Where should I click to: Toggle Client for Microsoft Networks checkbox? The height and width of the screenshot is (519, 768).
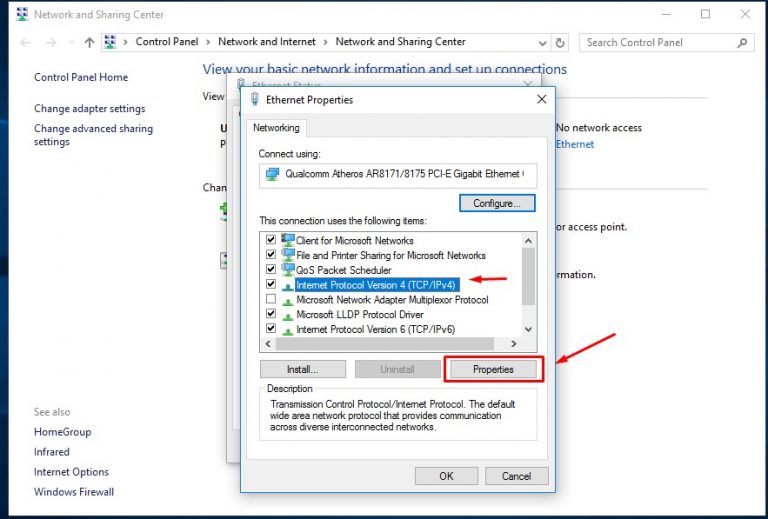pos(271,240)
